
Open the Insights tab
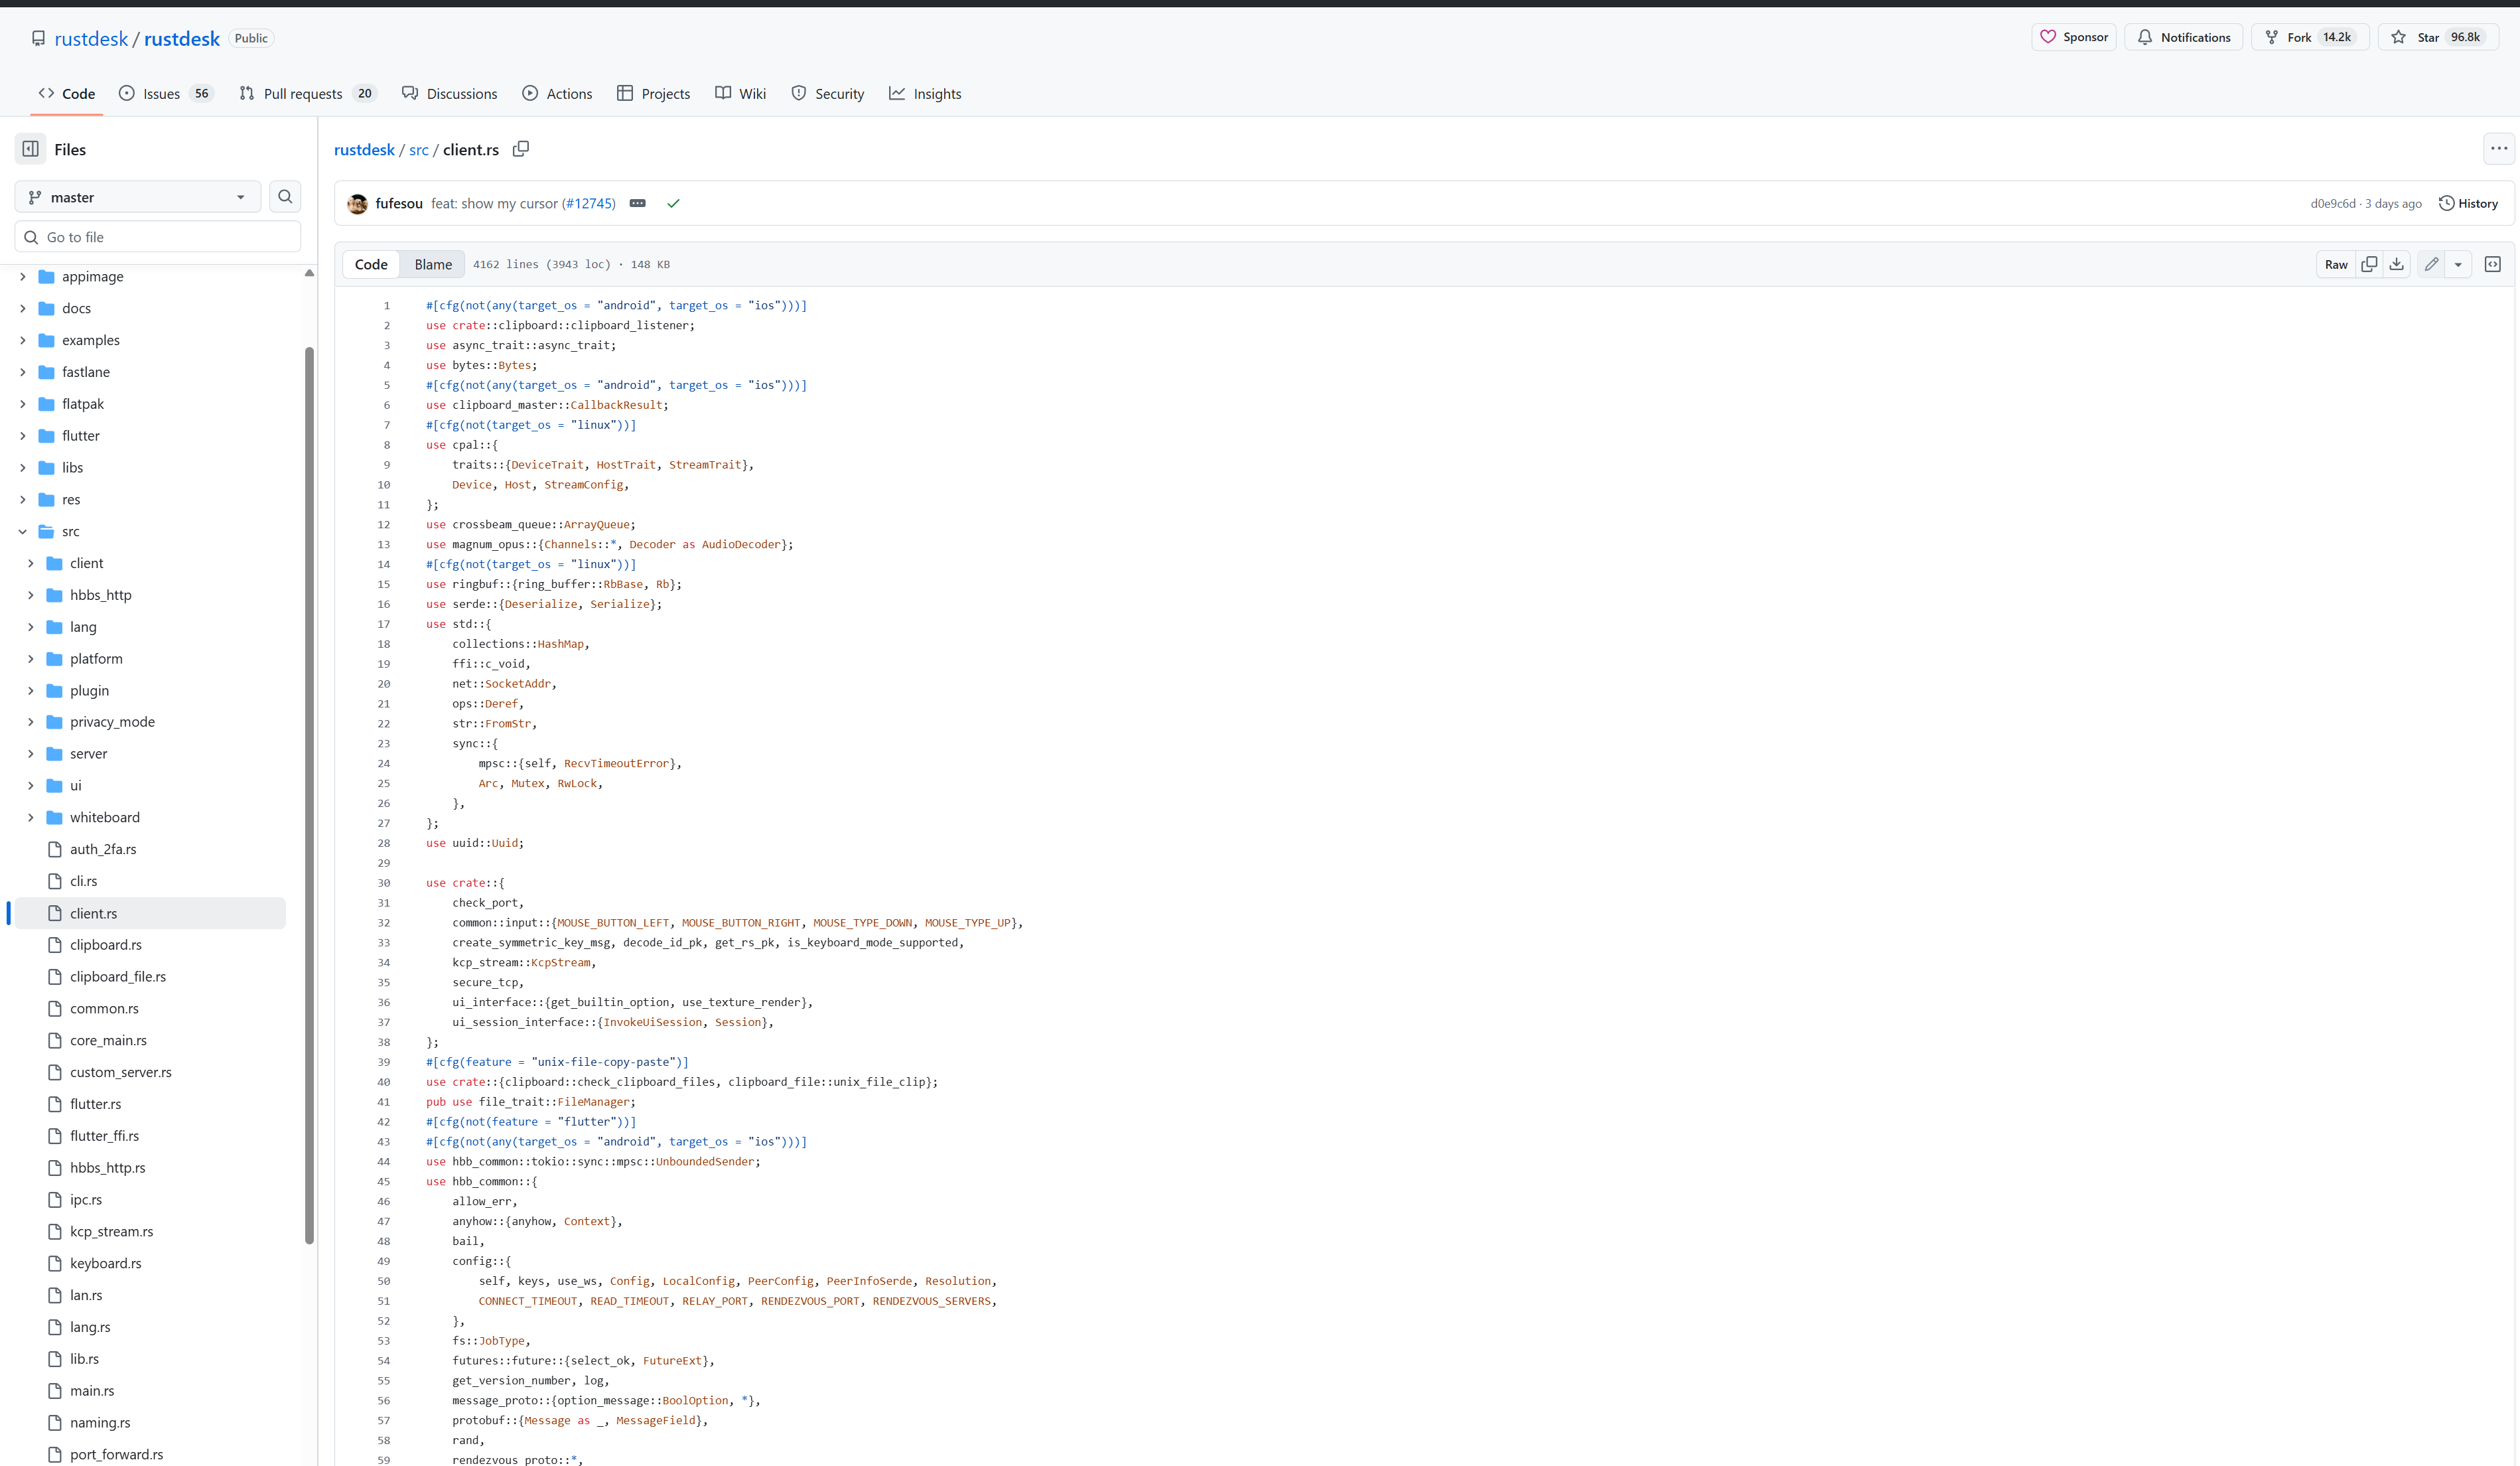tap(925, 93)
